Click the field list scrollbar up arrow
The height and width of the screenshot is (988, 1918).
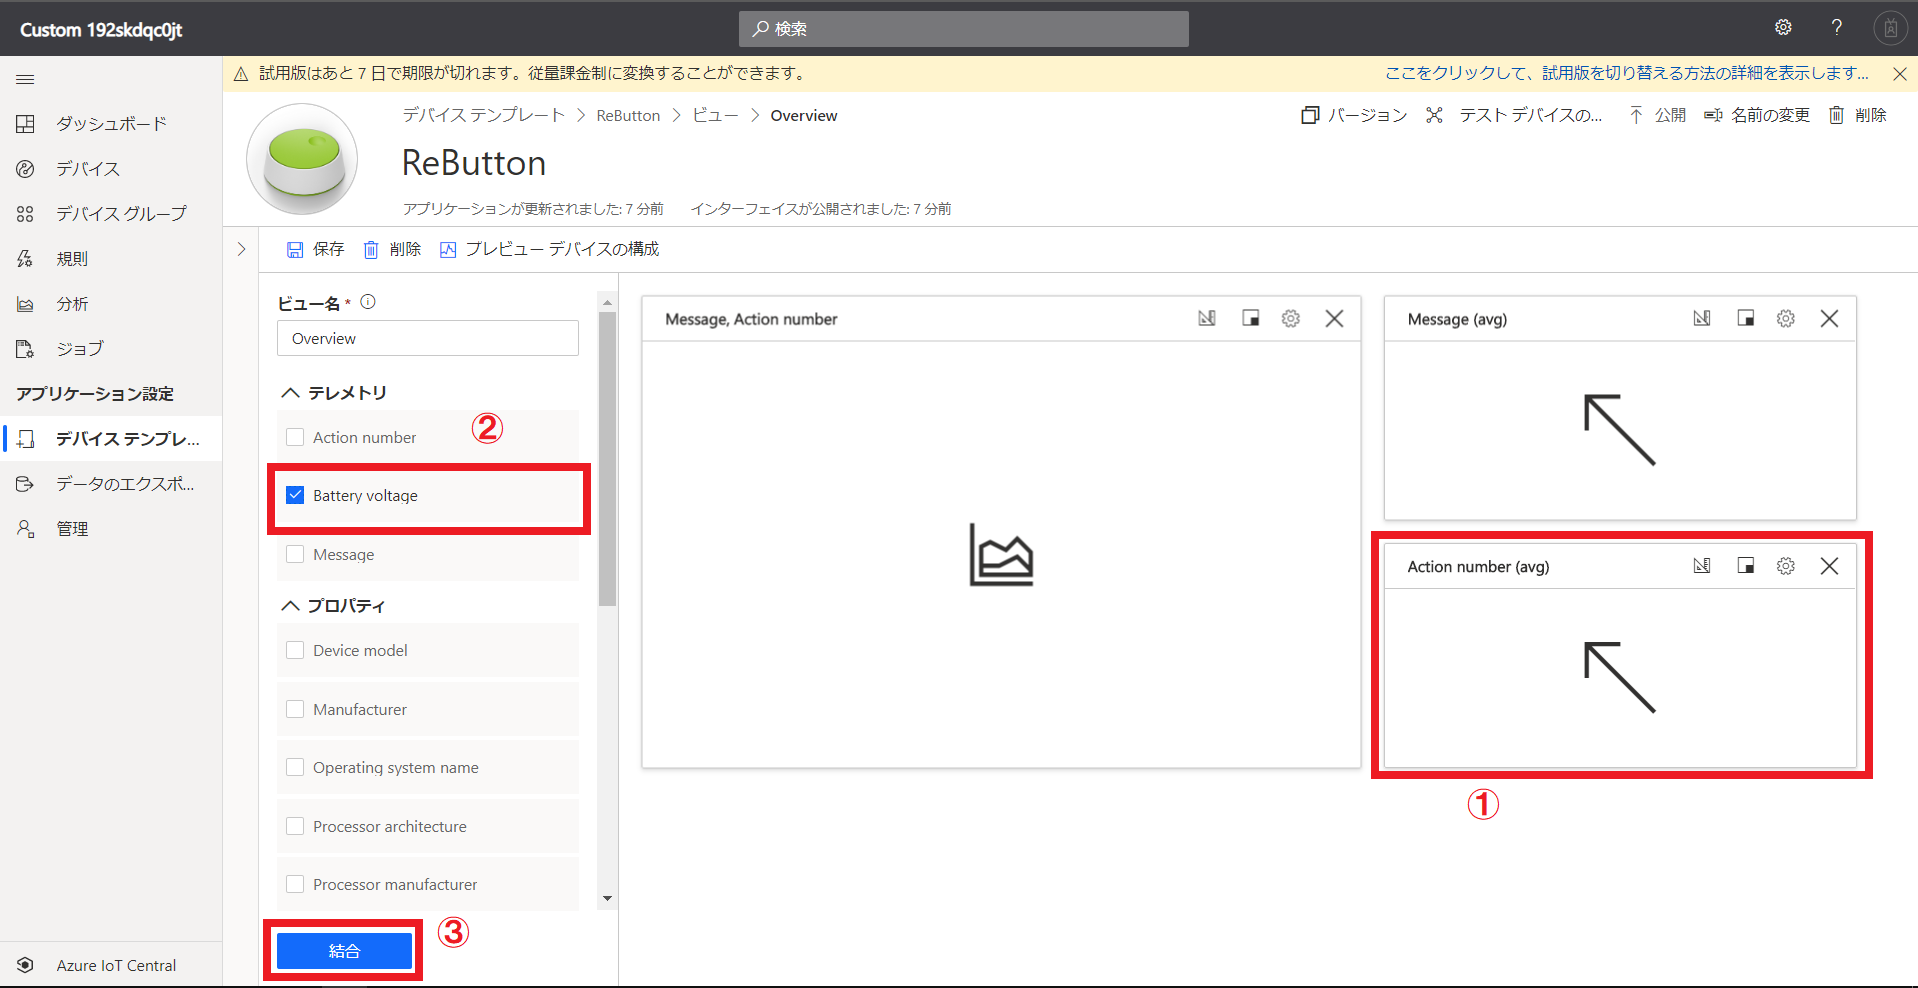[x=607, y=302]
